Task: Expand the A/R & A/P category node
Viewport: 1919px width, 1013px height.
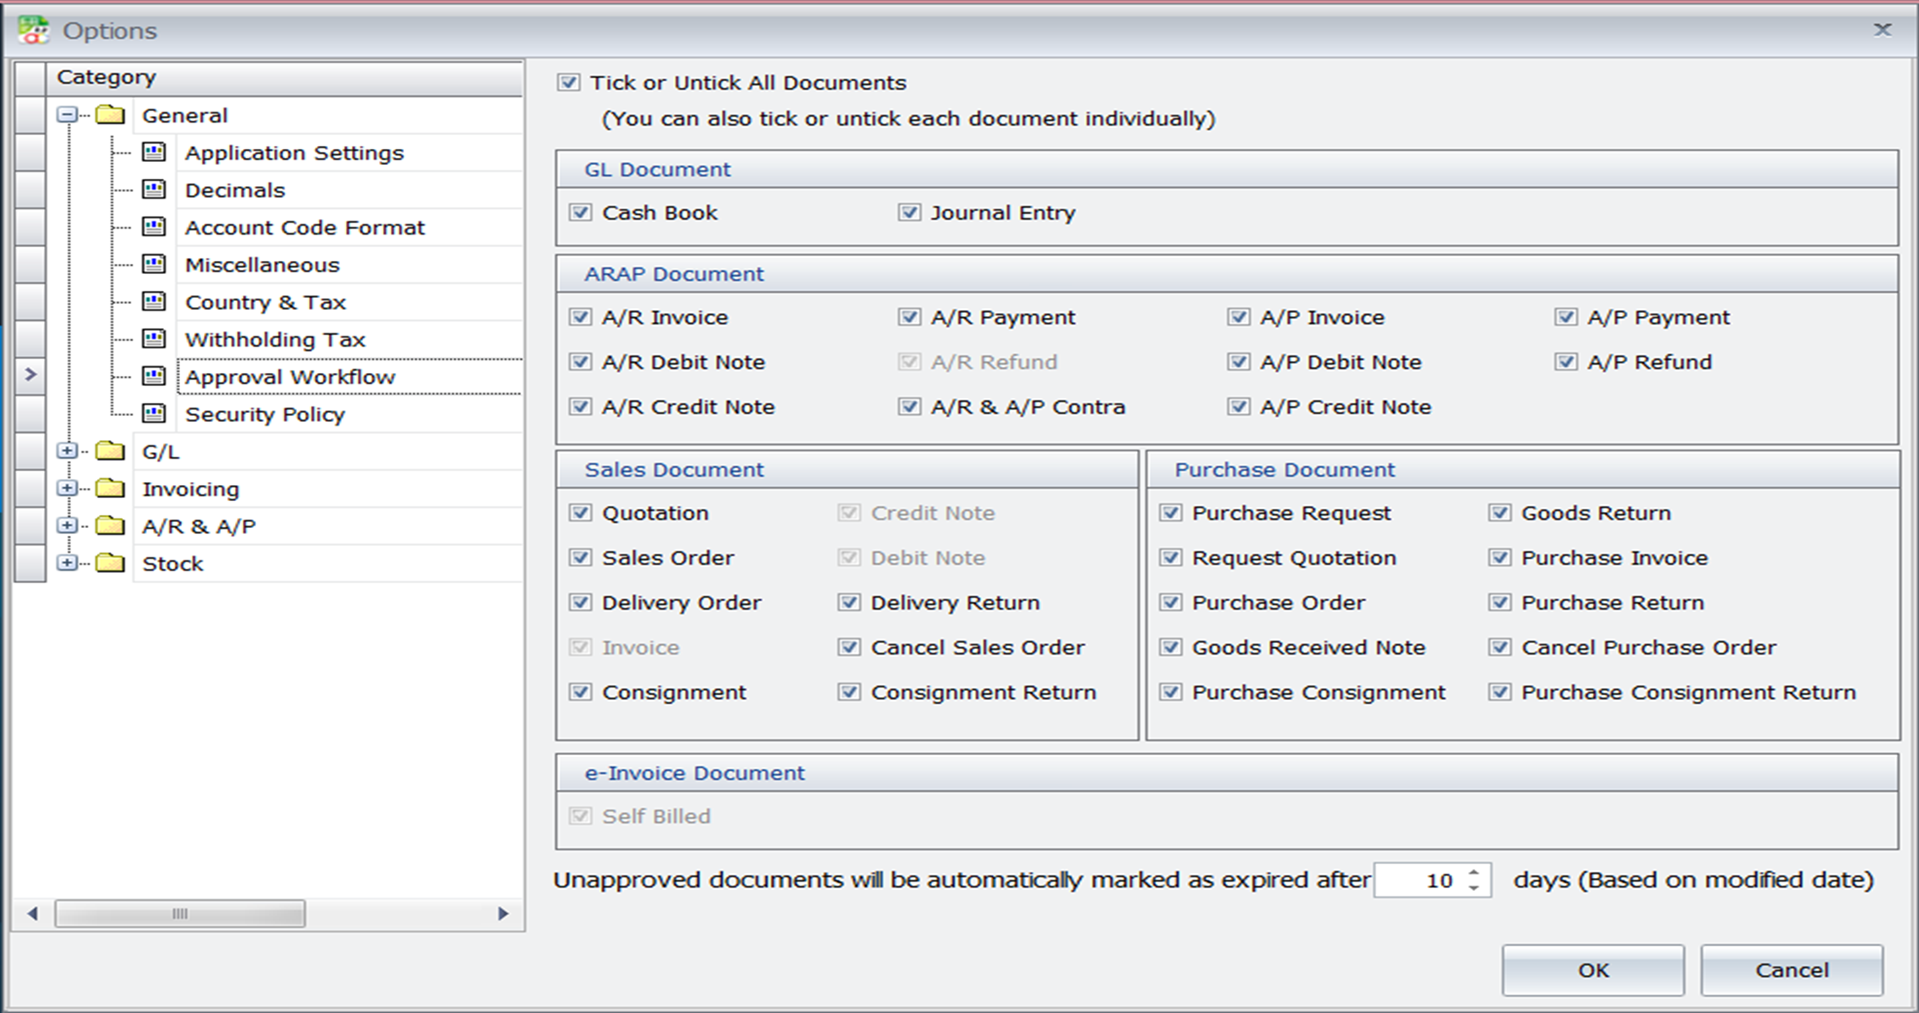Action: coord(67,526)
